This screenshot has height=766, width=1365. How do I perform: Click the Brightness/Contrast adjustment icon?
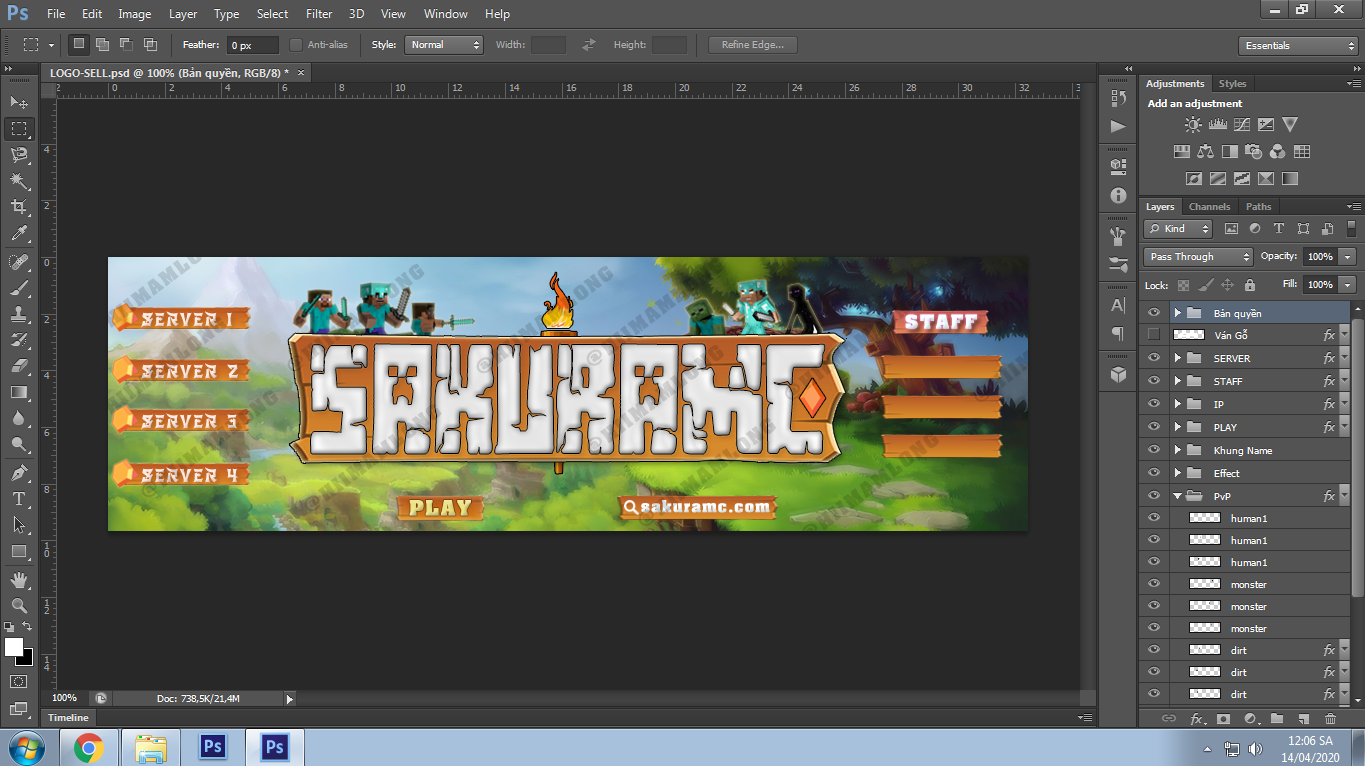point(1193,125)
